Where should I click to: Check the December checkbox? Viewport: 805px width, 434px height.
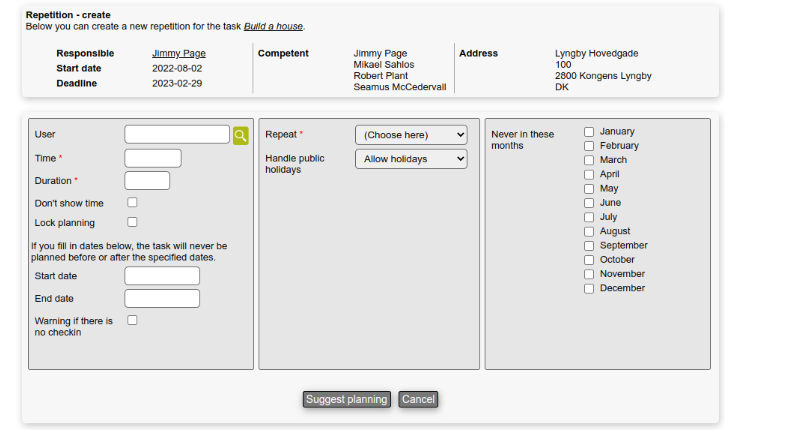[589, 289]
